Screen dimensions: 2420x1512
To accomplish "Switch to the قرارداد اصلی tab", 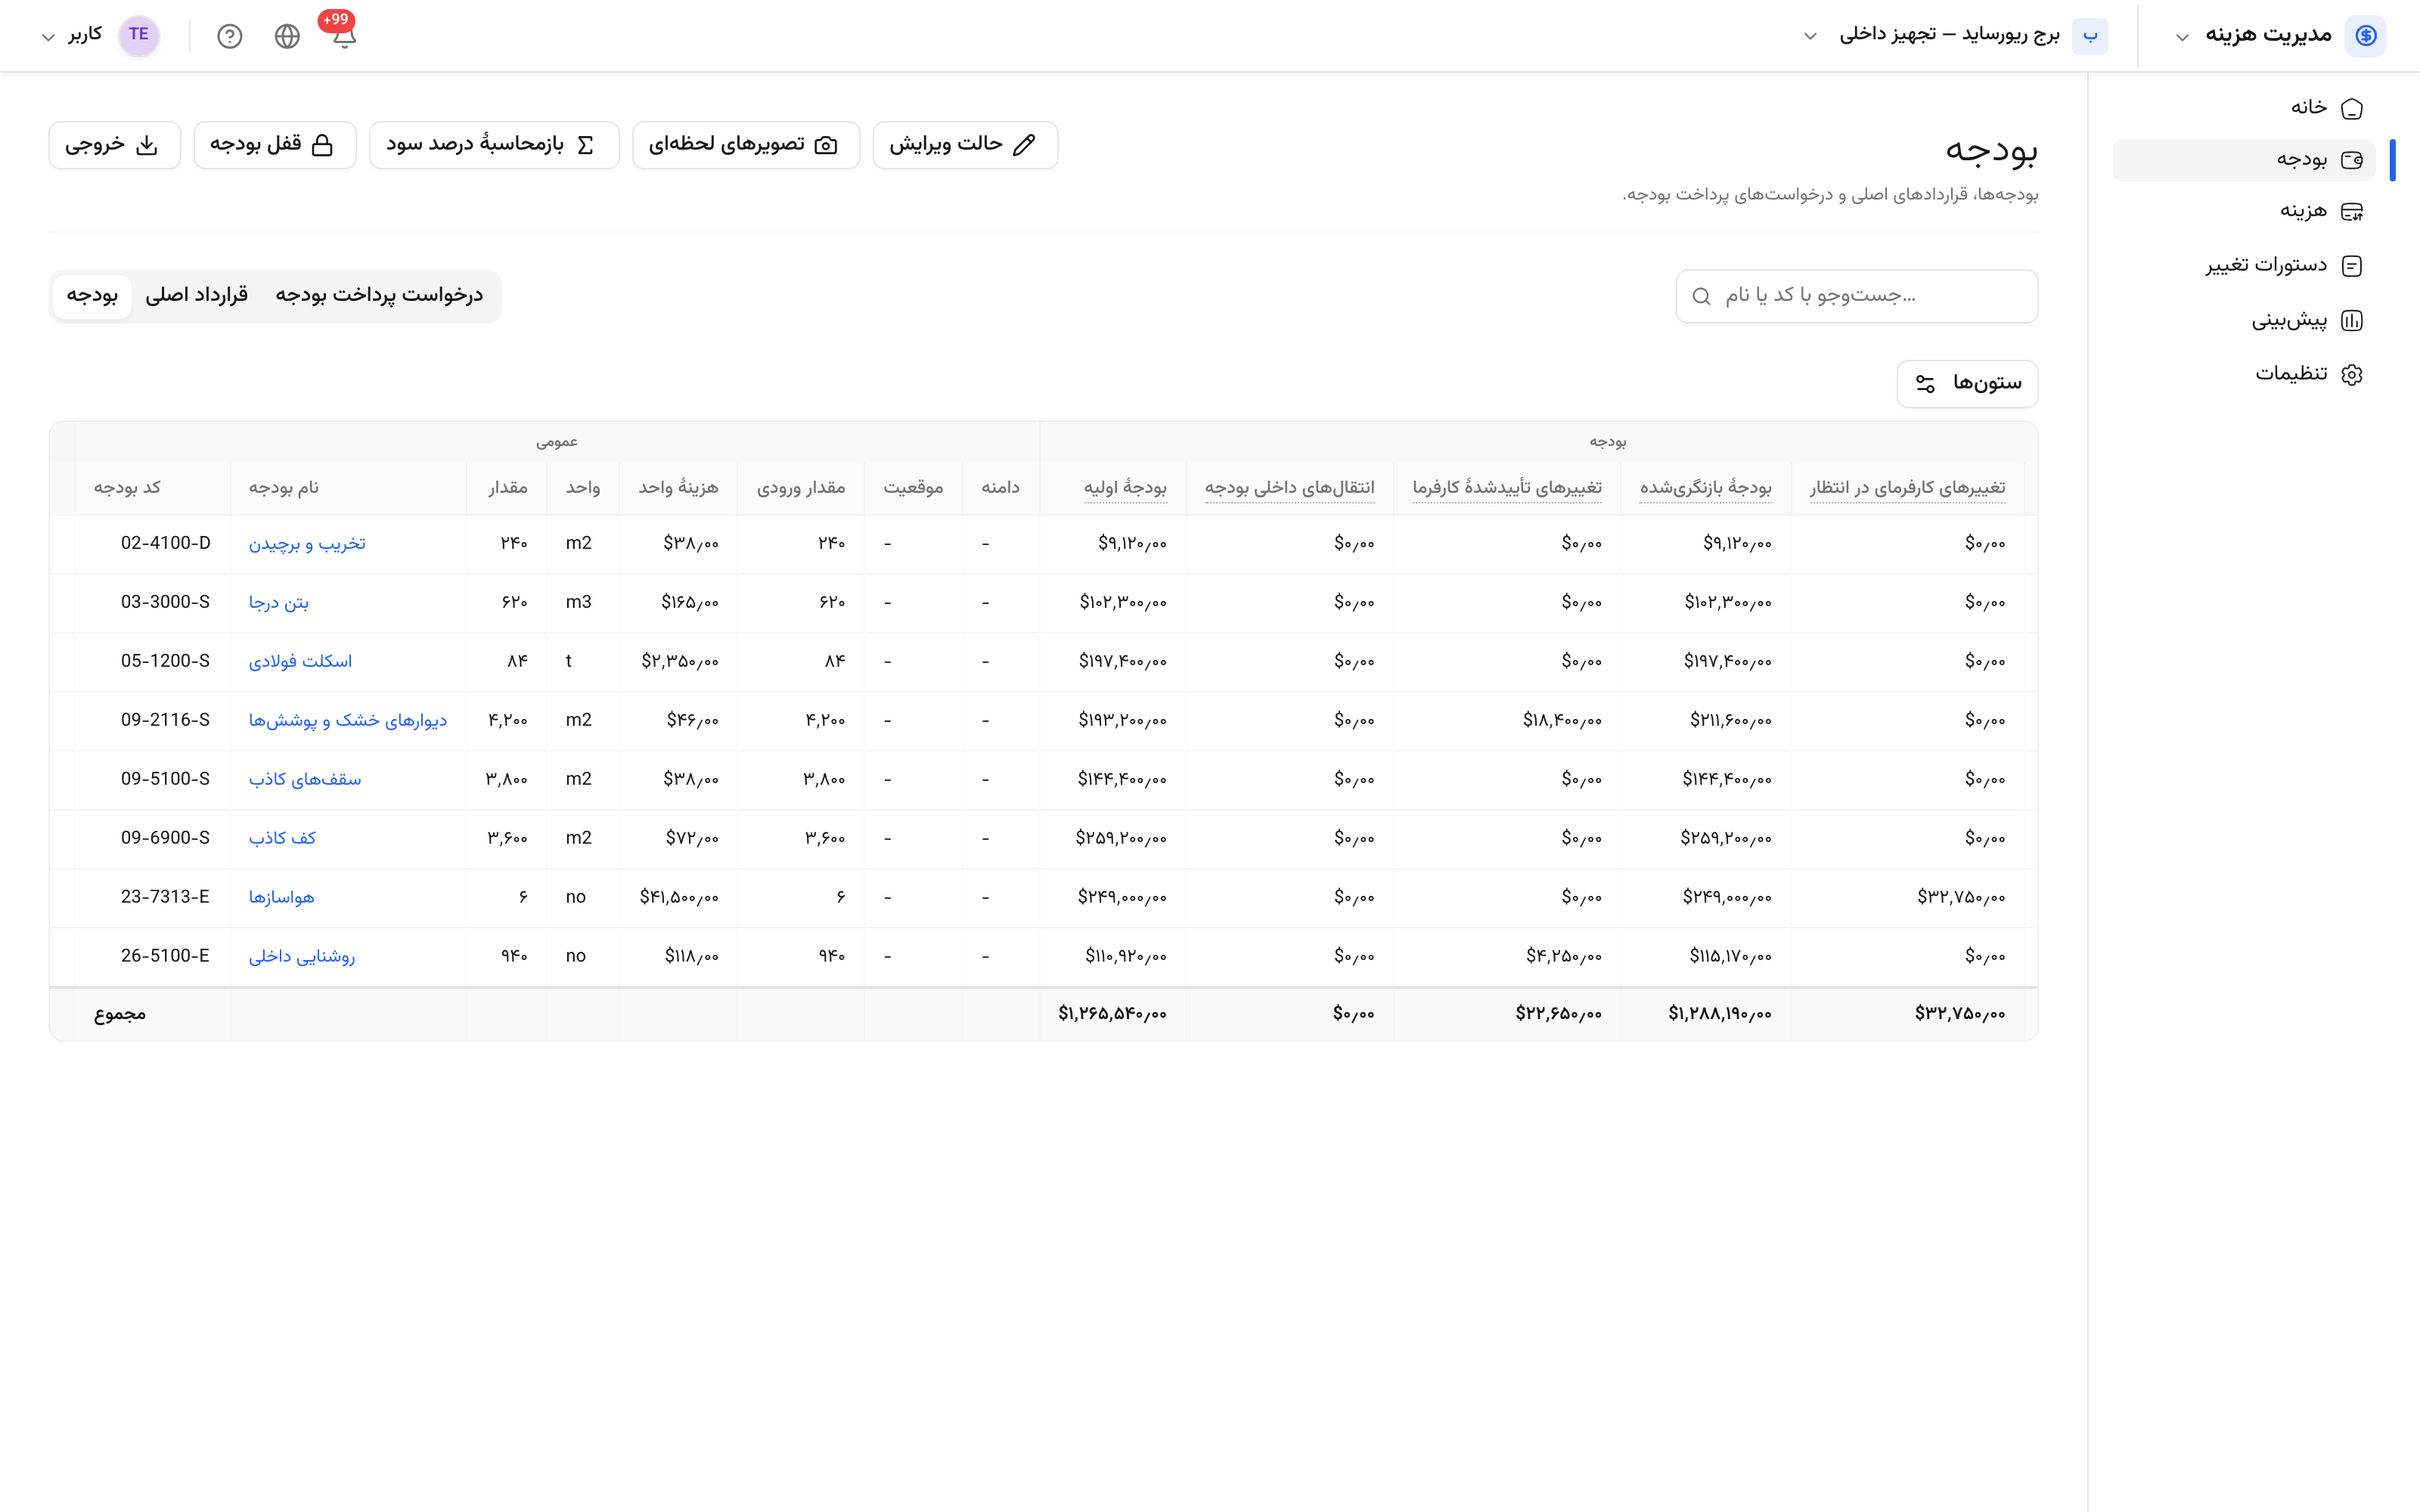I will click(197, 295).
